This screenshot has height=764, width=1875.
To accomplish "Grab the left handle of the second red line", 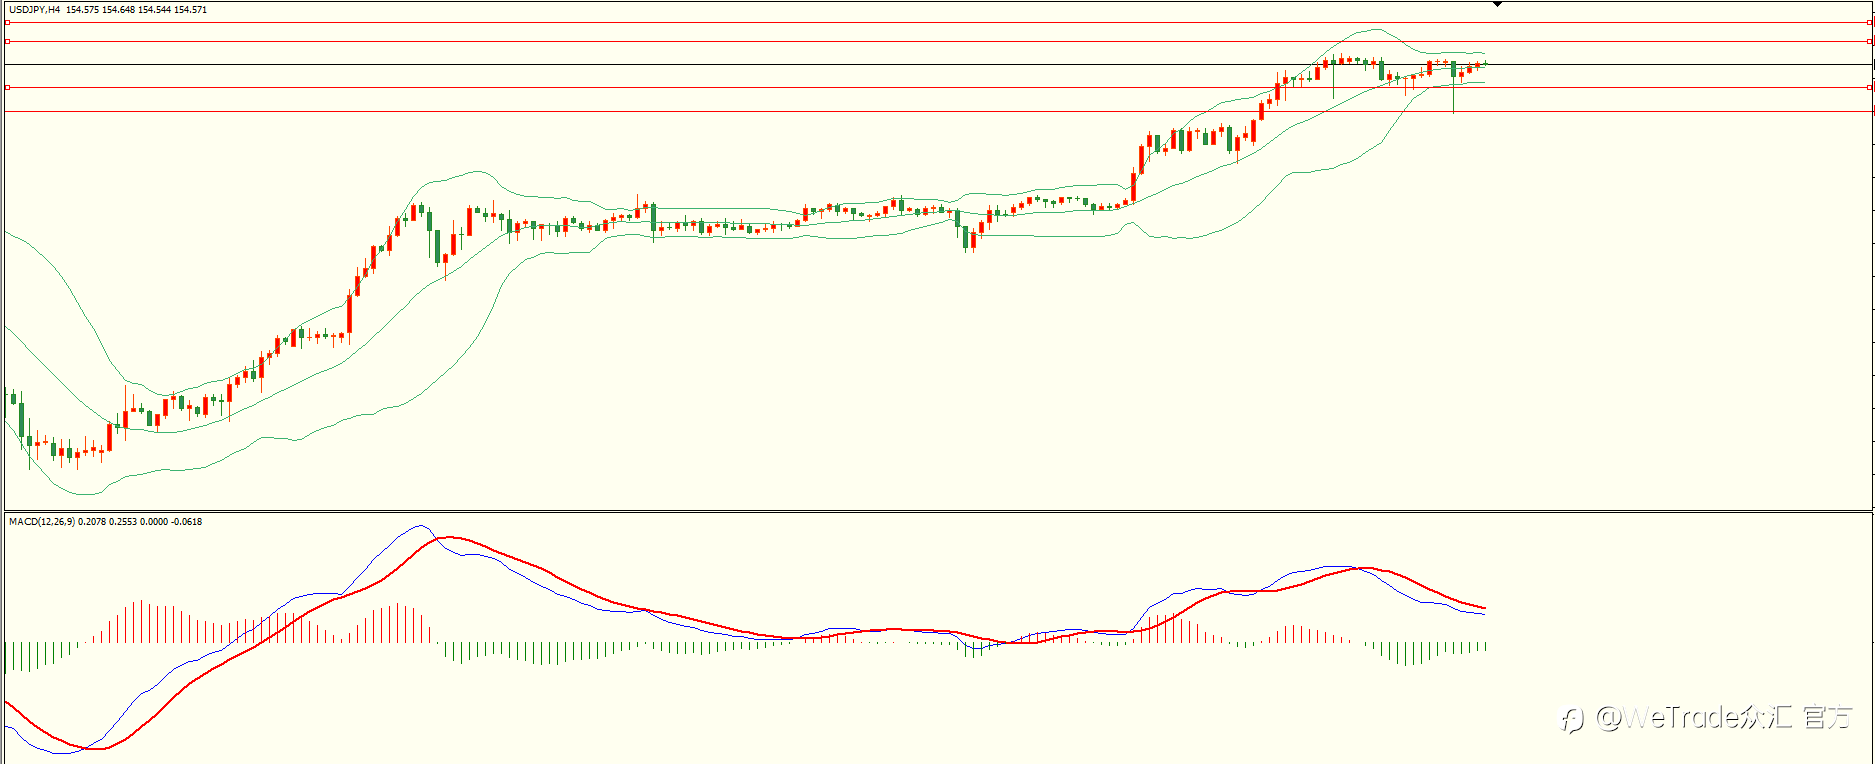I will pyautogui.click(x=8, y=41).
